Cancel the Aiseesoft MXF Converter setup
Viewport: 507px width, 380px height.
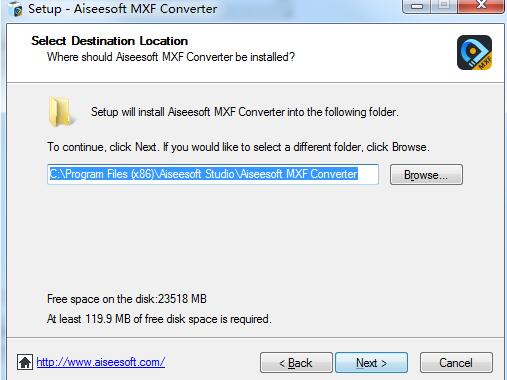[x=456, y=363]
